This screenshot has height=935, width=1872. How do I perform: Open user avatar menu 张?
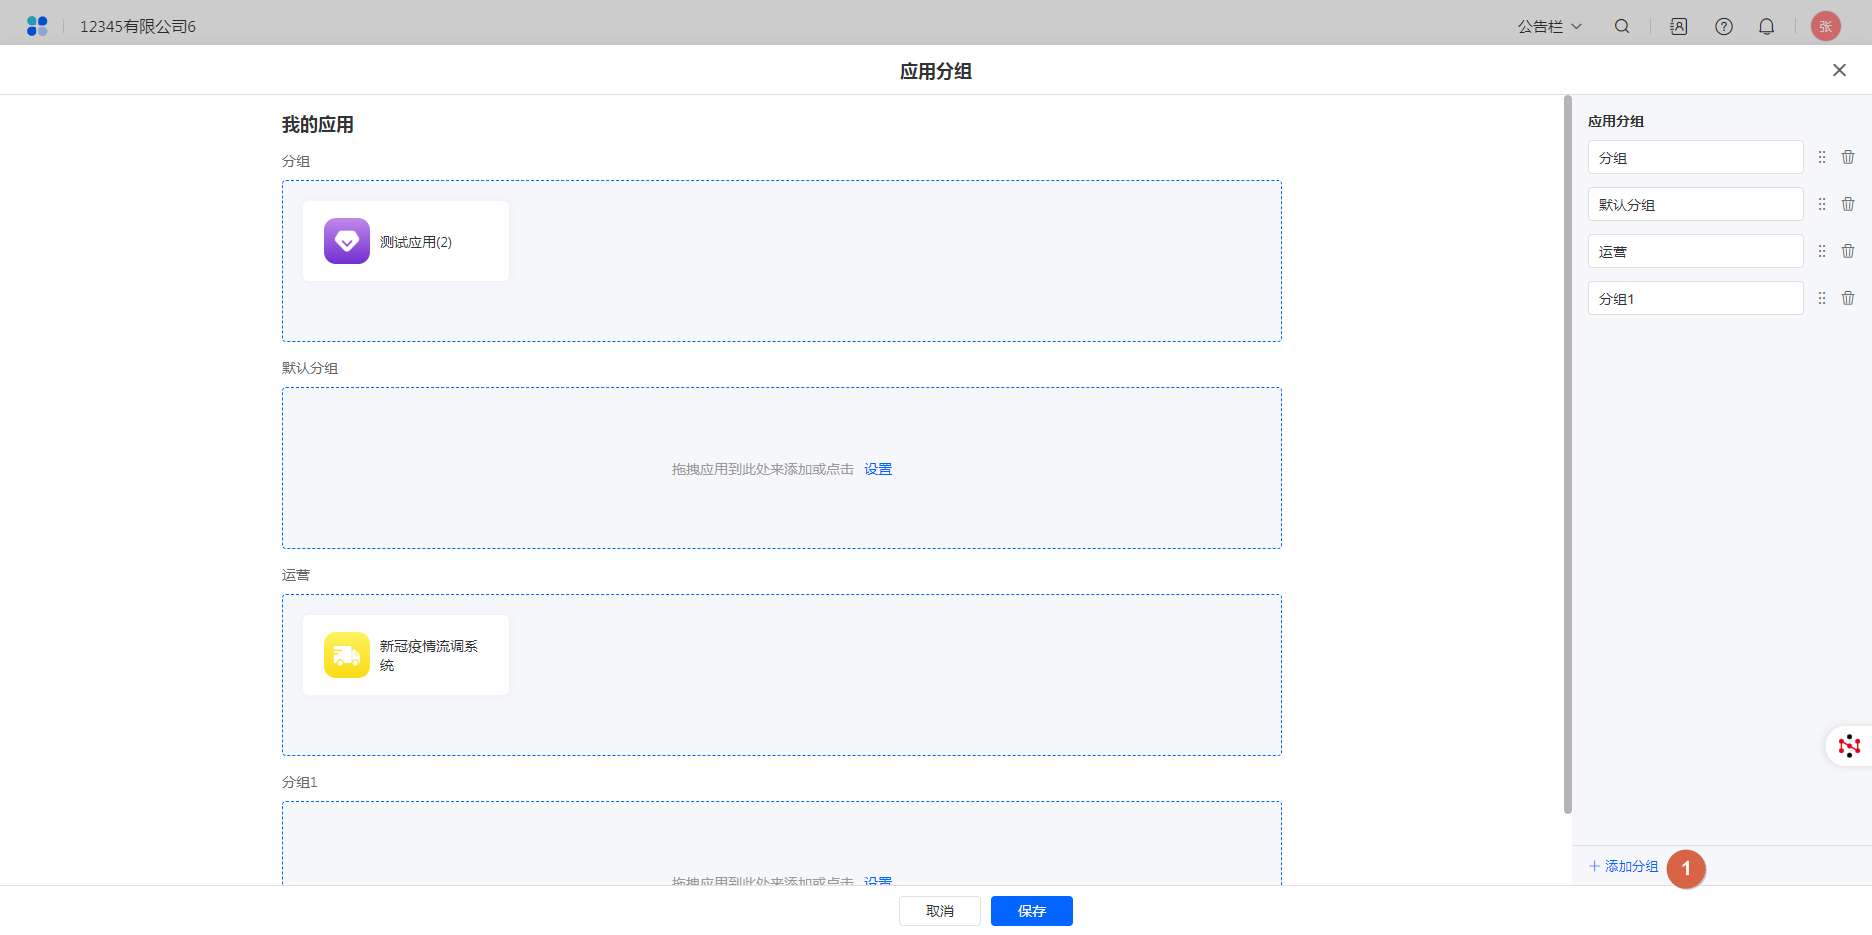tap(1826, 27)
